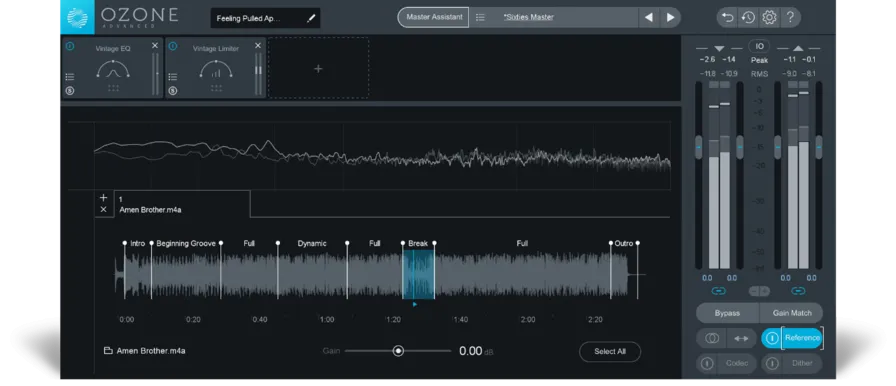The height and width of the screenshot is (386, 896).
Task: Click Amen Brother.m4a filename at bottom
Action: pyautogui.click(x=151, y=351)
